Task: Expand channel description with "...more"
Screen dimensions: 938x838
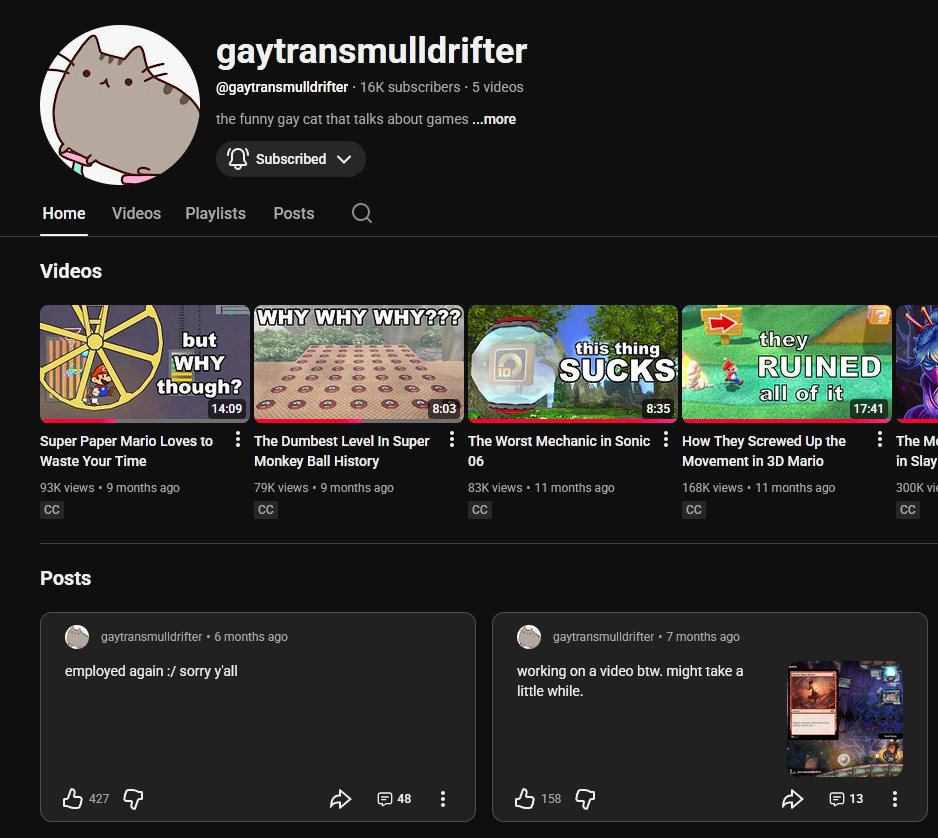Action: coord(494,119)
